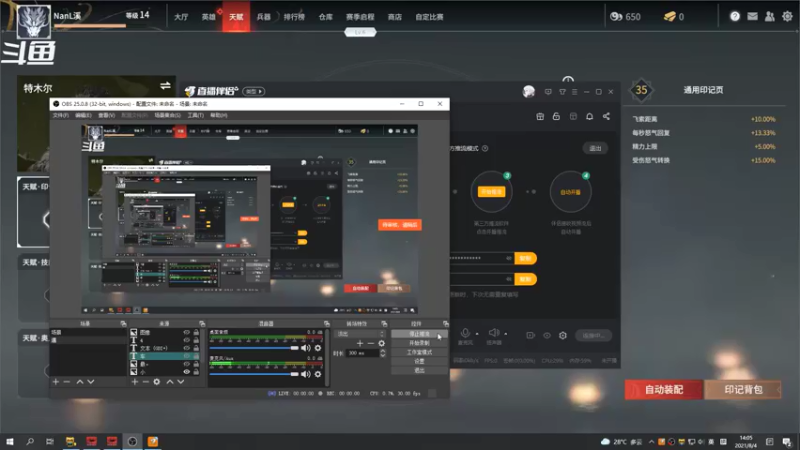Screen dimensions: 800x450
Task: Open the 工具(T) menu in OBS
Action: click(195, 115)
